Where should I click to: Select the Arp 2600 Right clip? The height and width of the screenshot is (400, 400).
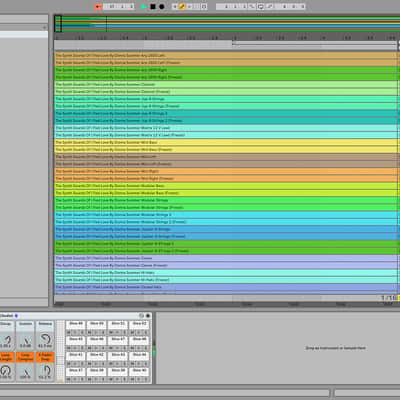coord(226,70)
